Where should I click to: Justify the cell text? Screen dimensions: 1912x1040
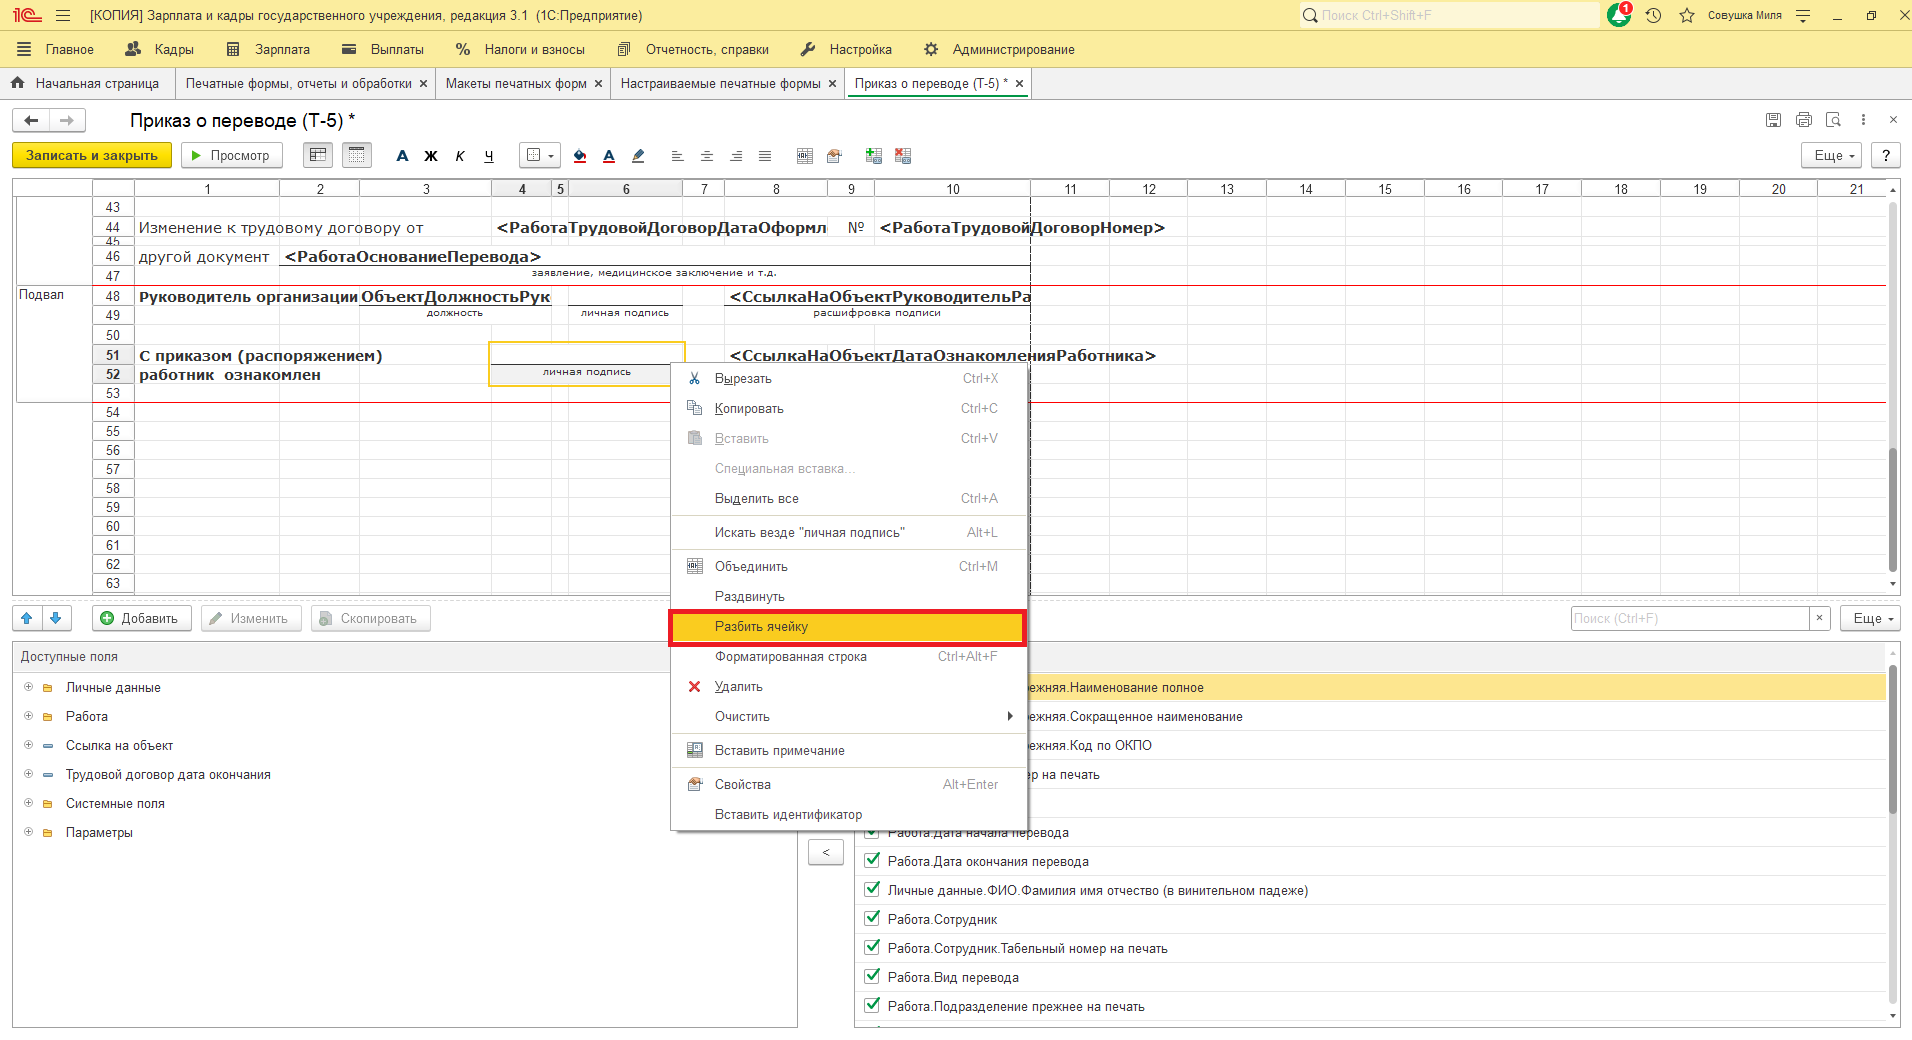(x=765, y=156)
